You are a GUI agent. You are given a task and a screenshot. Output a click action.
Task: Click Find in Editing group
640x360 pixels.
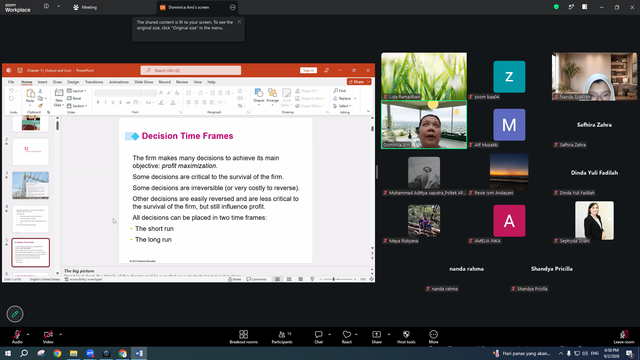pos(340,91)
